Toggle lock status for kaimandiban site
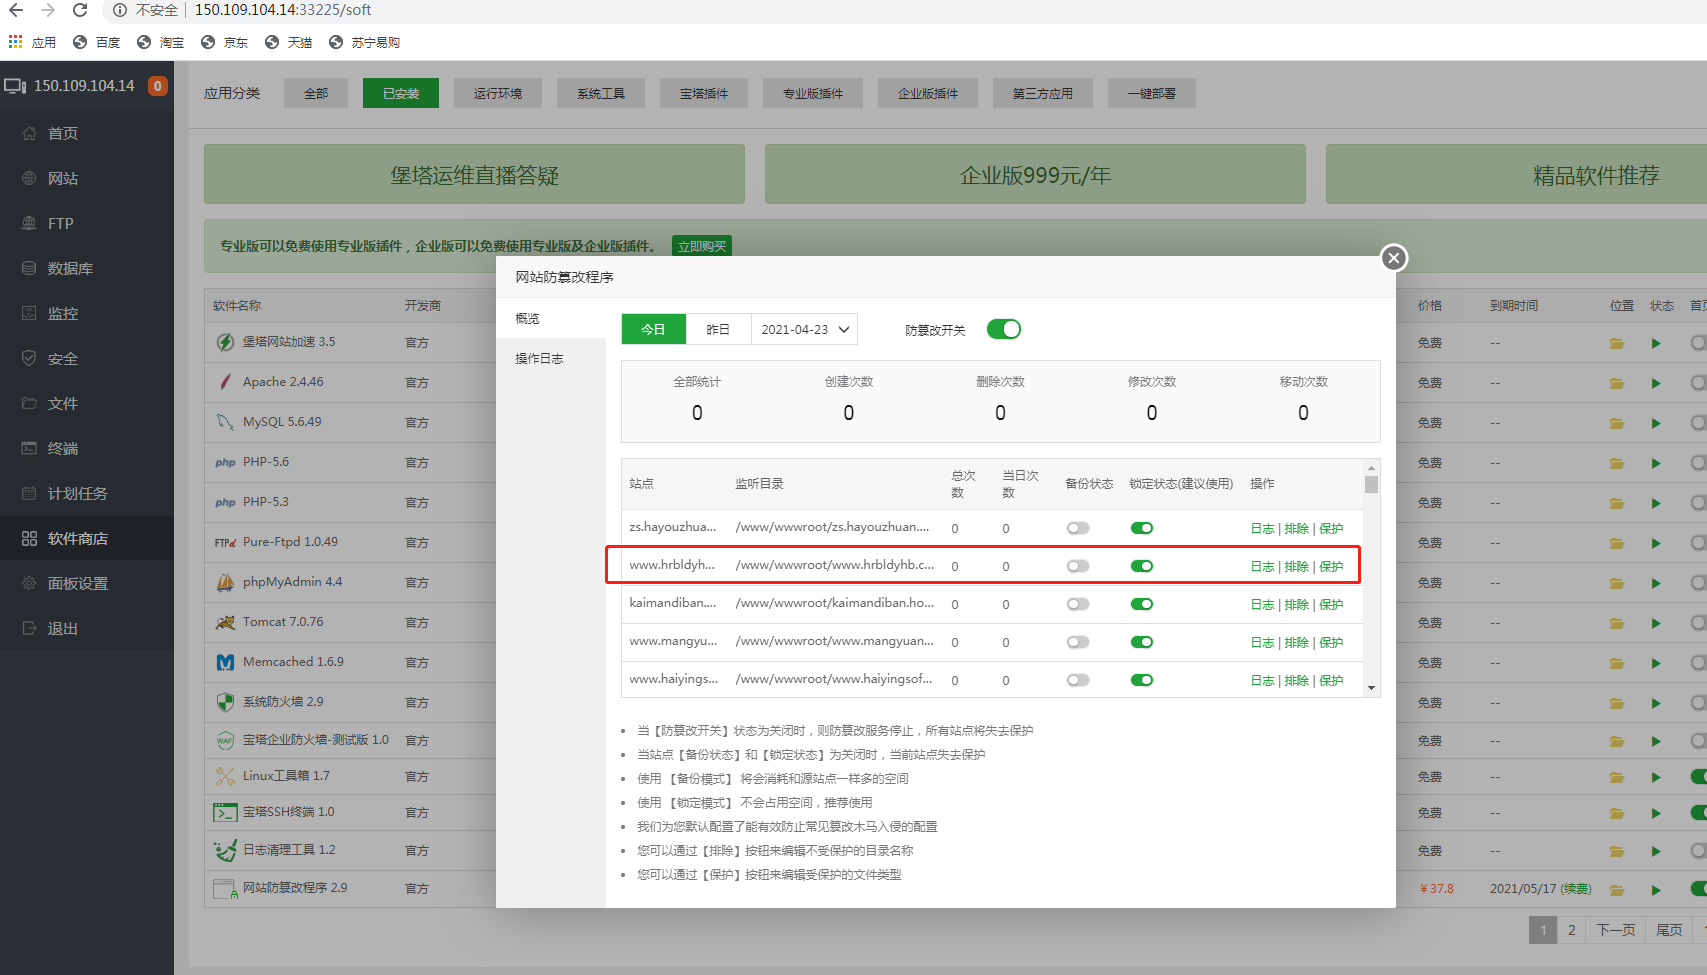This screenshot has width=1707, height=975. 1142,604
